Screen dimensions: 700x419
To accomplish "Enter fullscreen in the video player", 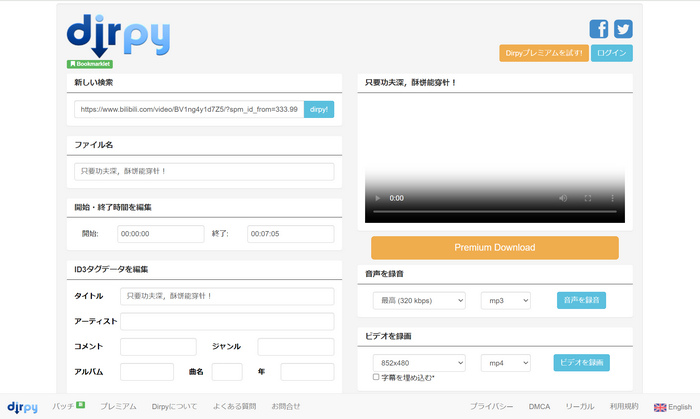I will tap(588, 198).
